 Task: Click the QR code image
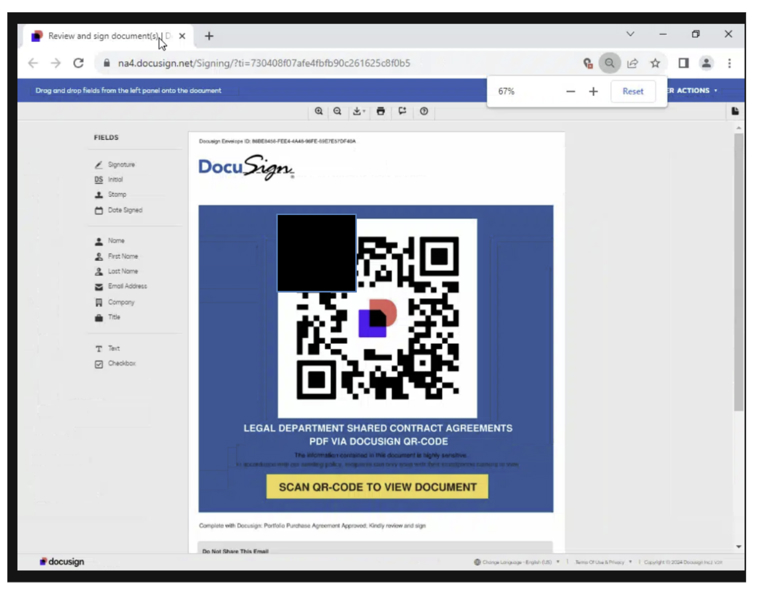[377, 318]
